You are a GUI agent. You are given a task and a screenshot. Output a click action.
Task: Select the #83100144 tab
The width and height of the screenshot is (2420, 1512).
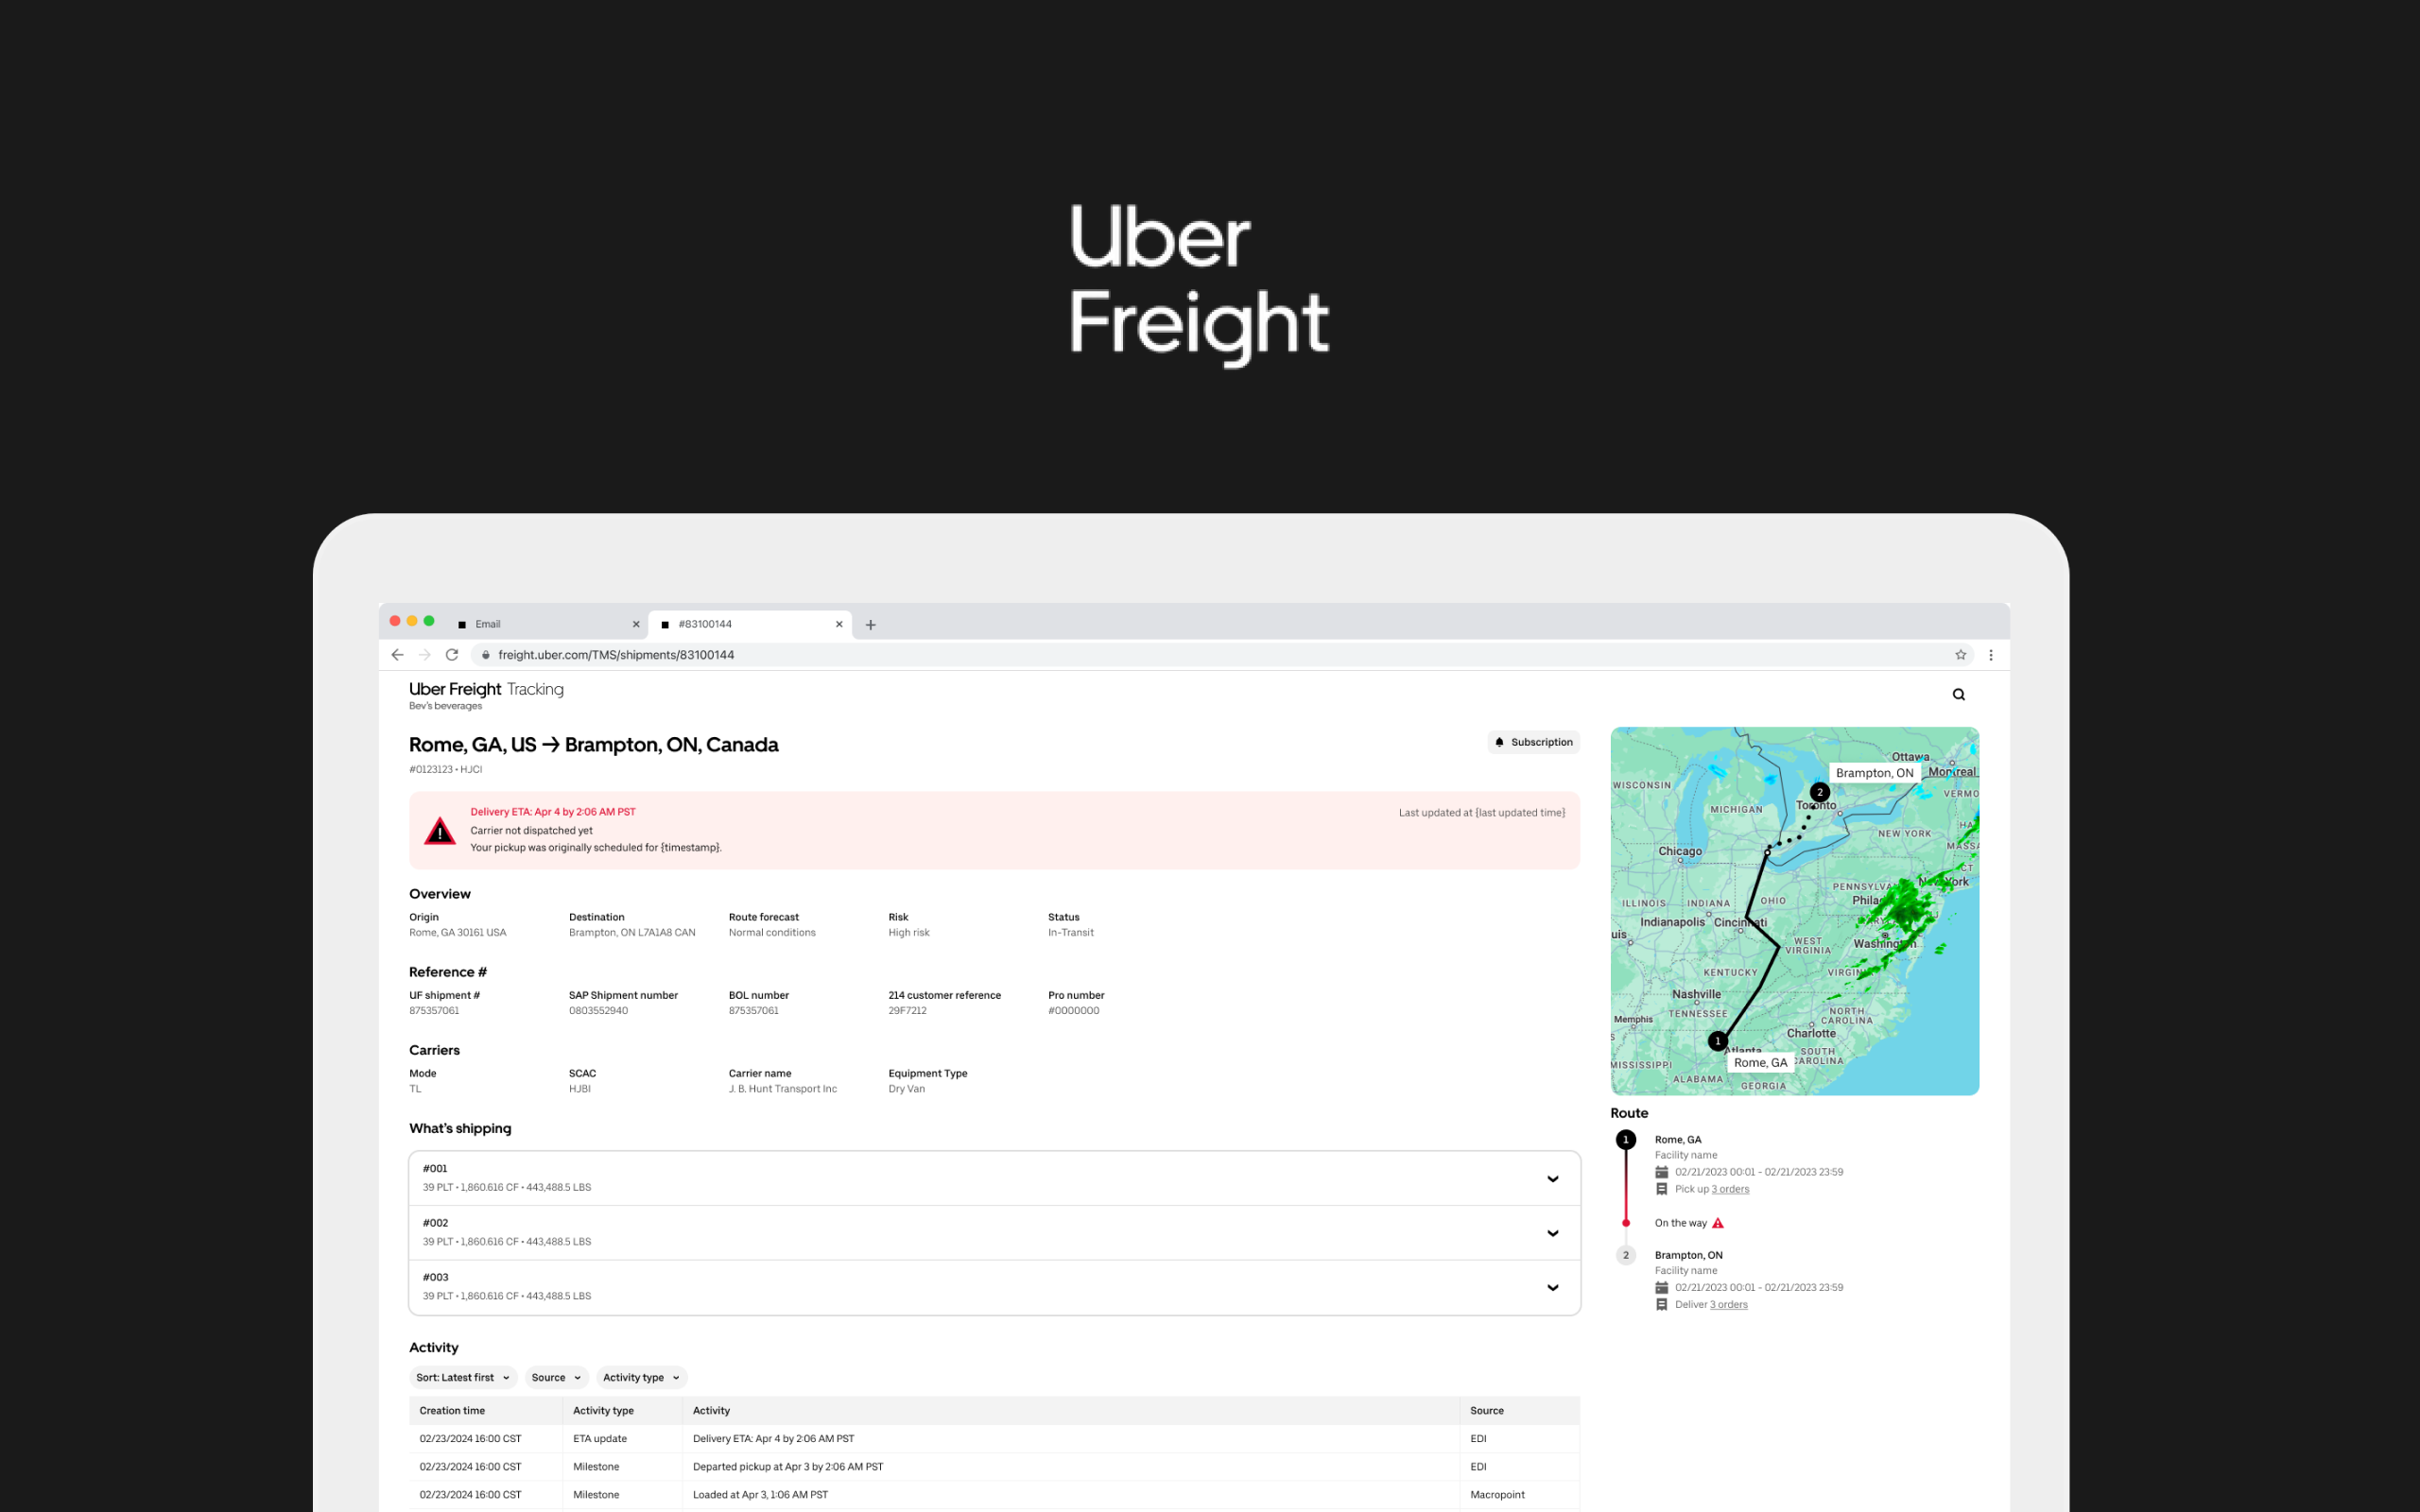coord(750,624)
